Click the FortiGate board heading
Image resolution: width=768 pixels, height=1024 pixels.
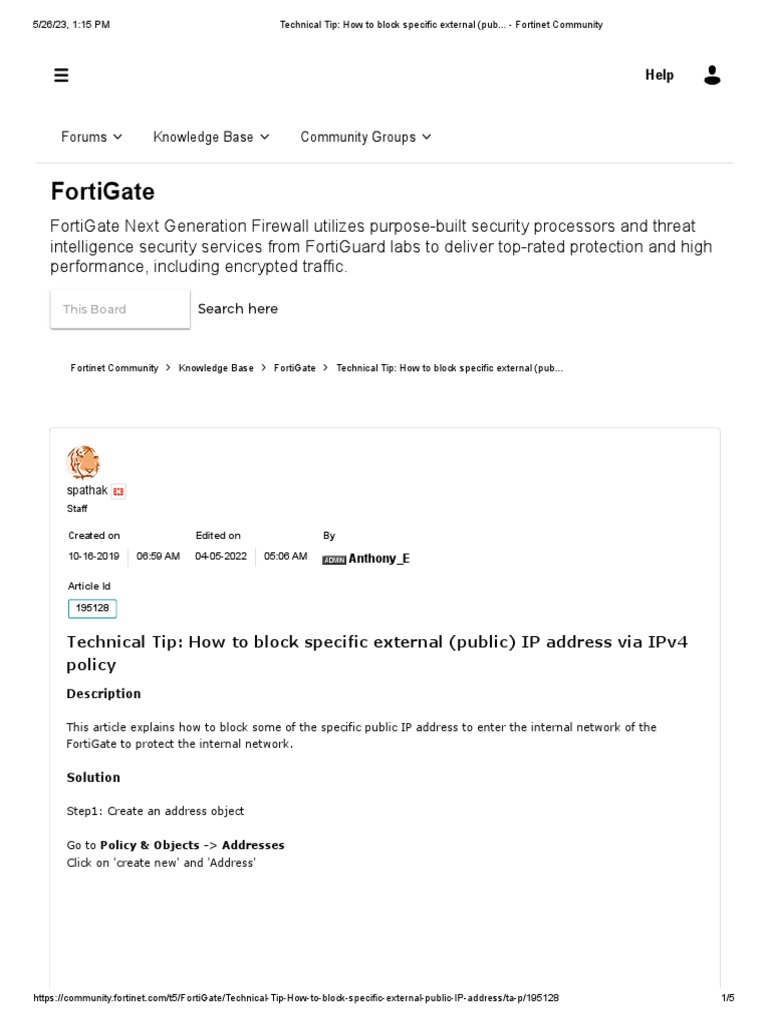[x=103, y=191]
